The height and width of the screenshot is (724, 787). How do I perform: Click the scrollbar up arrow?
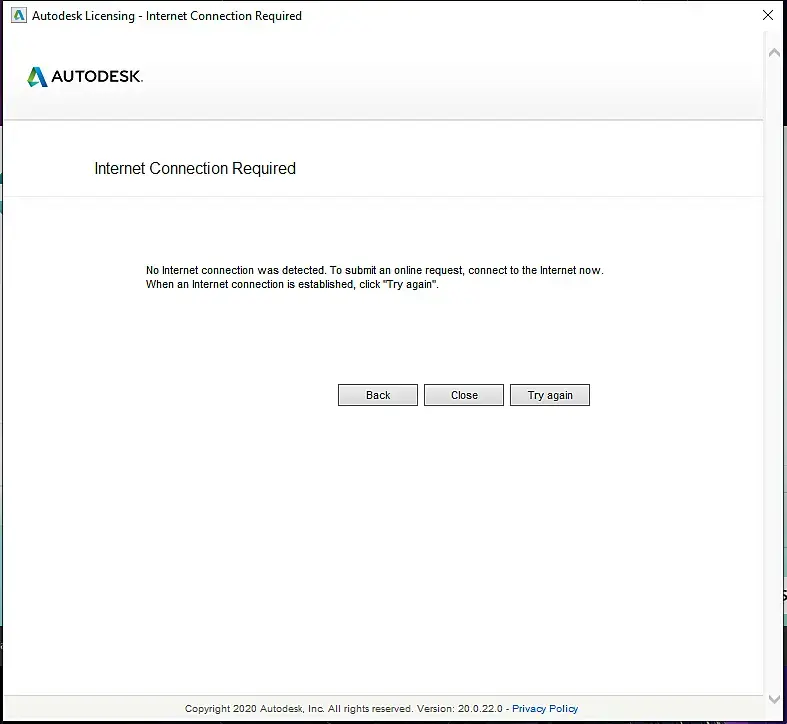click(x=774, y=52)
